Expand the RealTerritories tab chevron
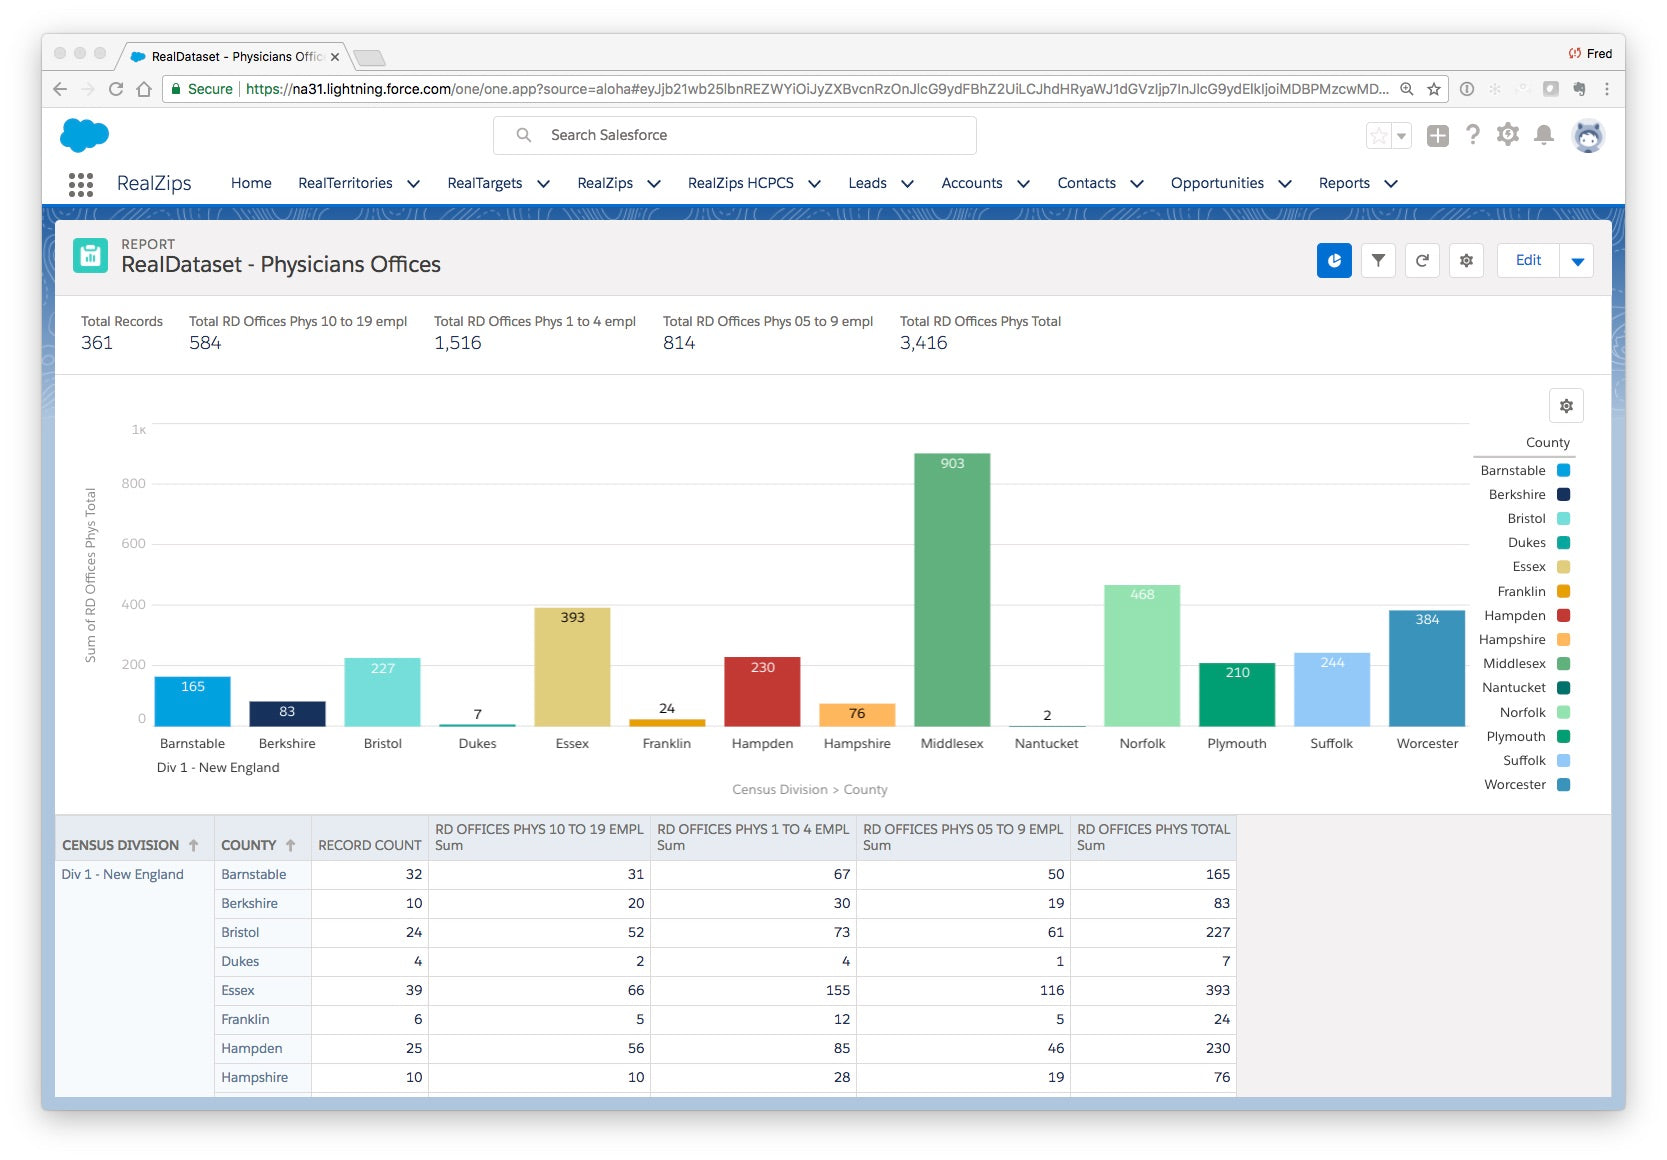The width and height of the screenshot is (1667, 1160). coord(413,184)
